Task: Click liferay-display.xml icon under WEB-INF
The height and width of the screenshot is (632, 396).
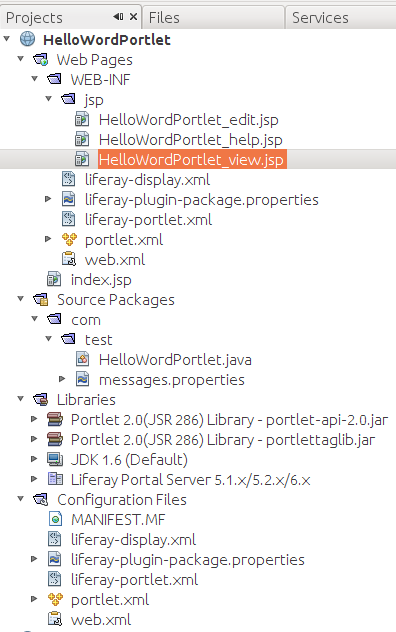Action: pyautogui.click(x=69, y=179)
